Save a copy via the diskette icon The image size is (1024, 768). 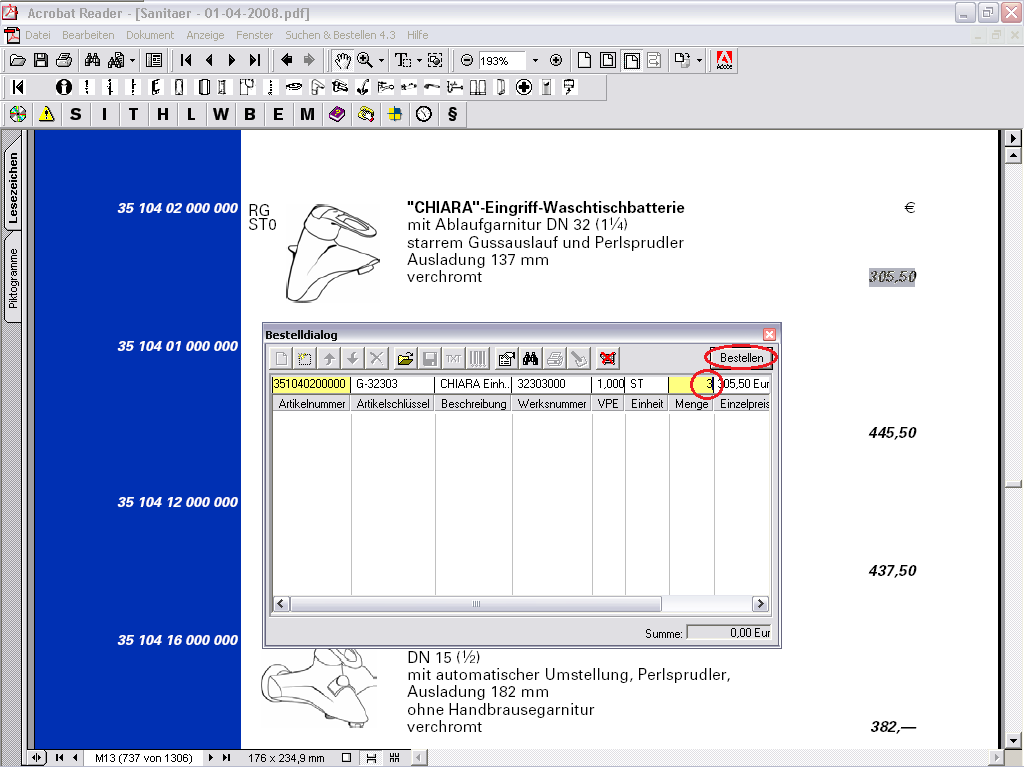pyautogui.click(x=40, y=61)
